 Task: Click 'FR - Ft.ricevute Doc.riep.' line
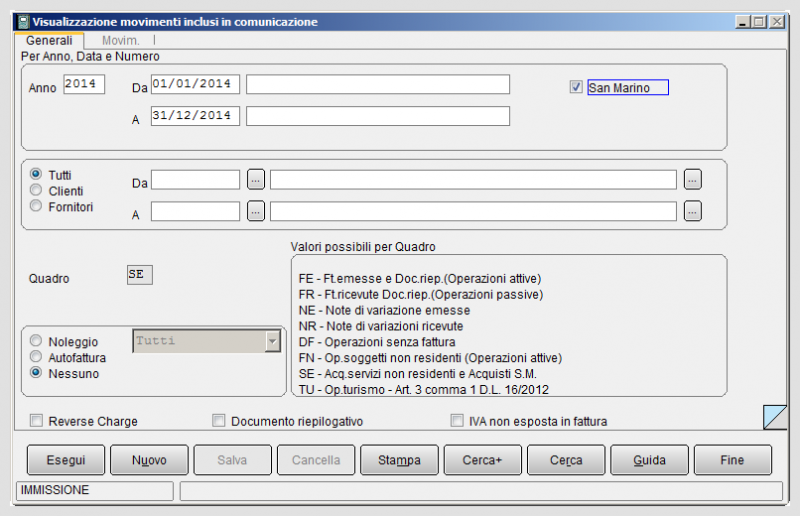pyautogui.click(x=421, y=294)
